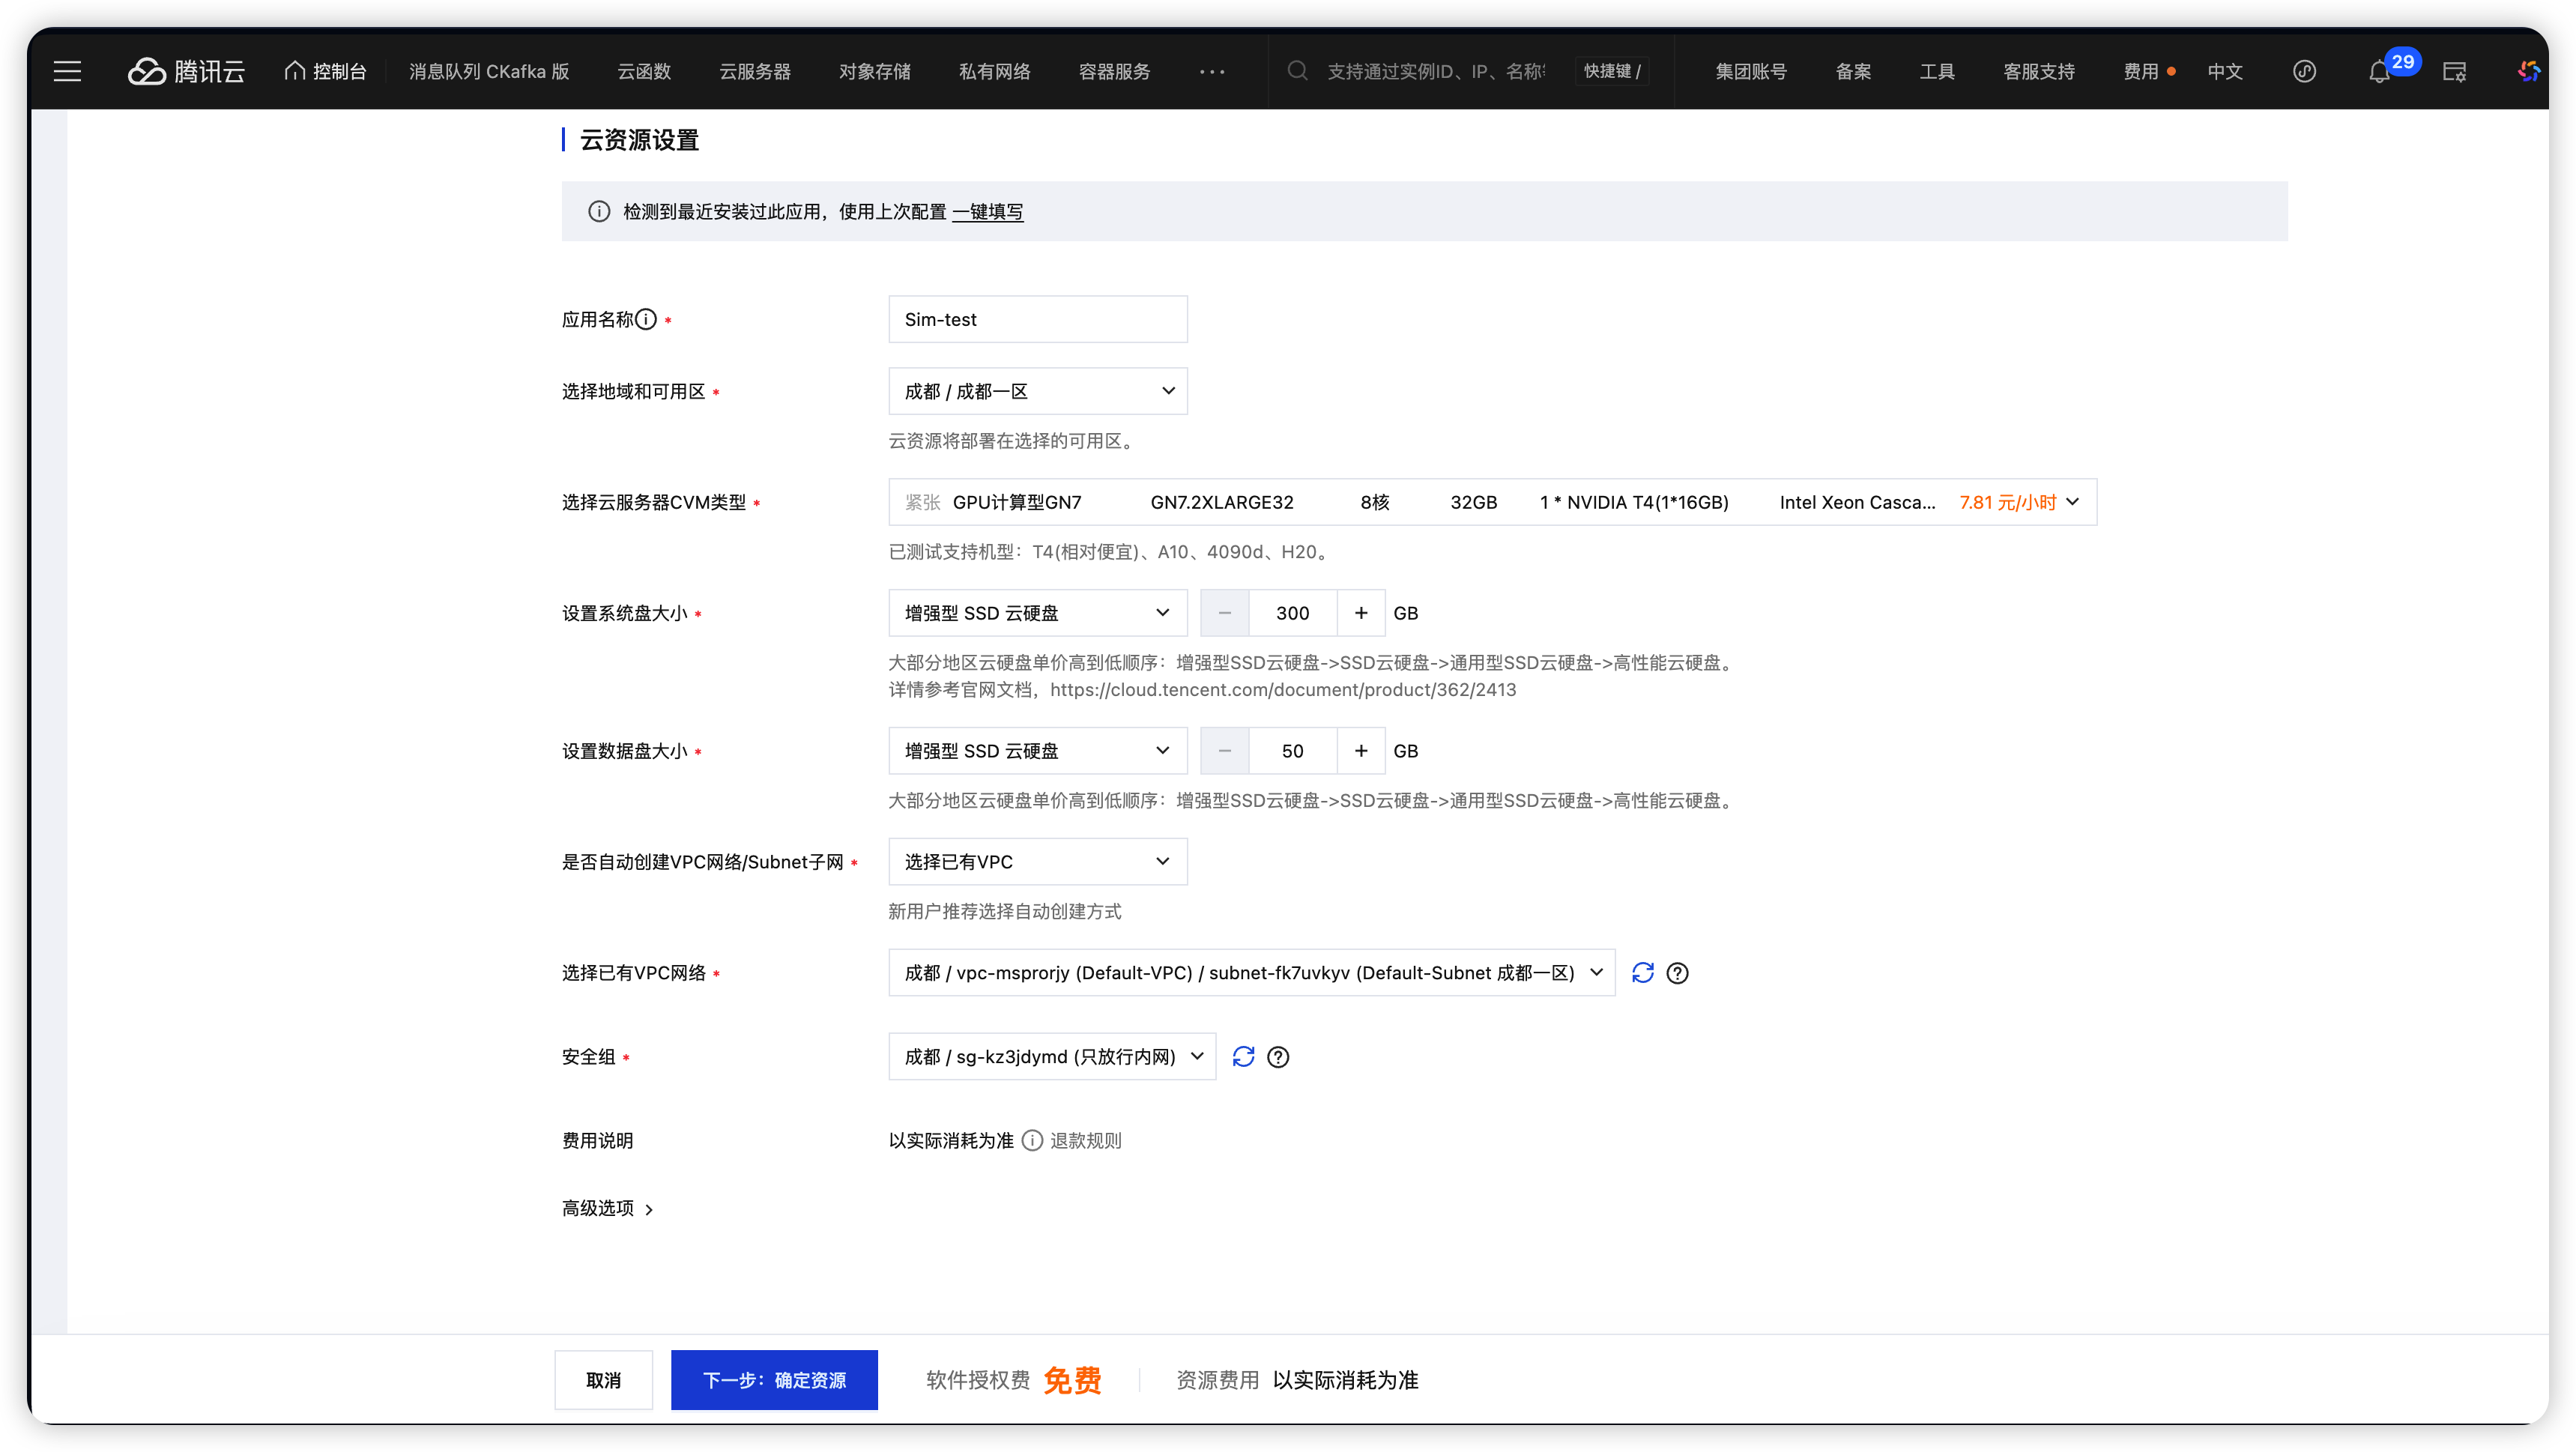Refresh the security group list
The height and width of the screenshot is (1452, 2576).
click(1243, 1057)
